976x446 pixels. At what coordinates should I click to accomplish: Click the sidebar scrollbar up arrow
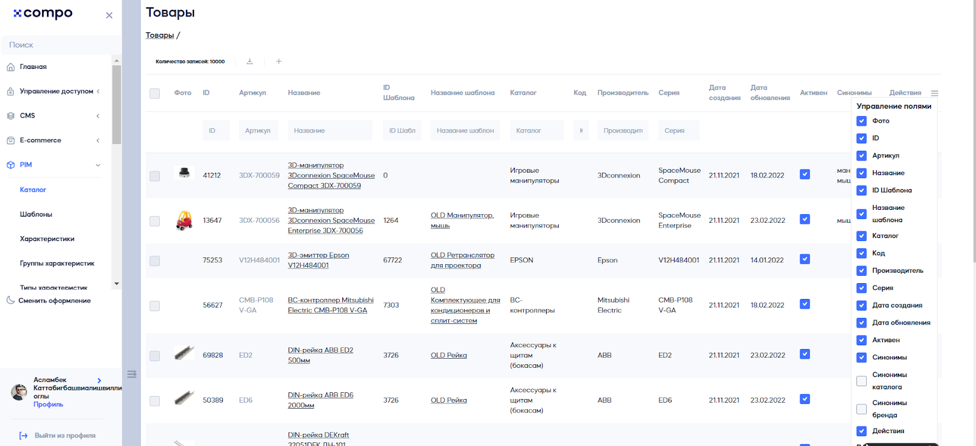(x=116, y=60)
